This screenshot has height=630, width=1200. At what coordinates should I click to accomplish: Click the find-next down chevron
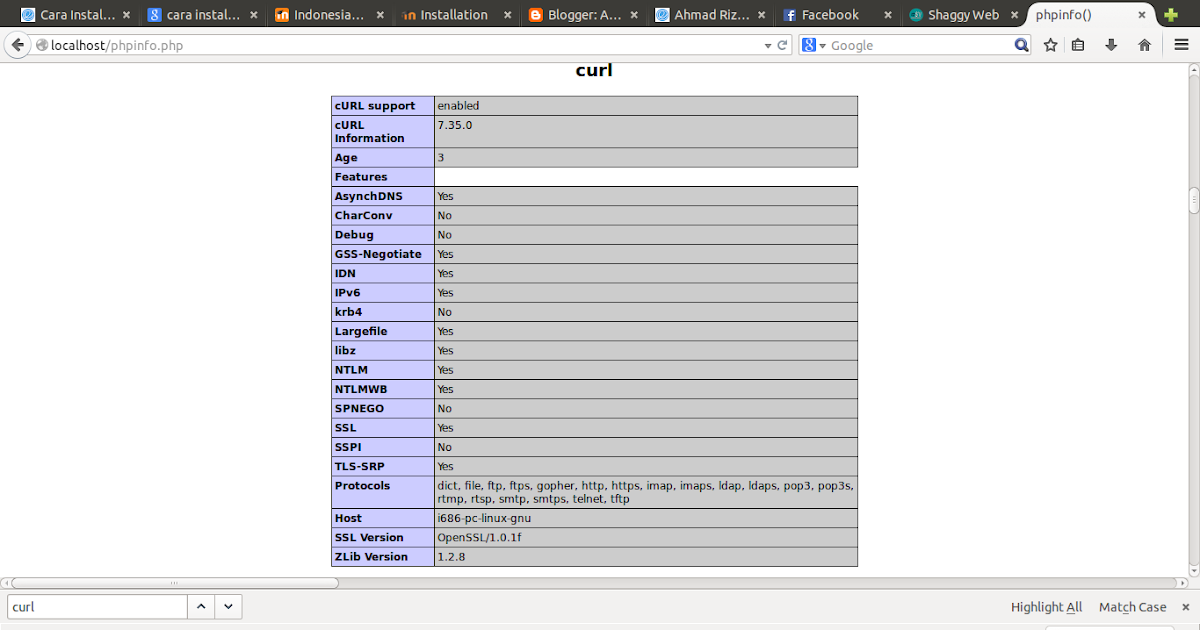coord(228,606)
